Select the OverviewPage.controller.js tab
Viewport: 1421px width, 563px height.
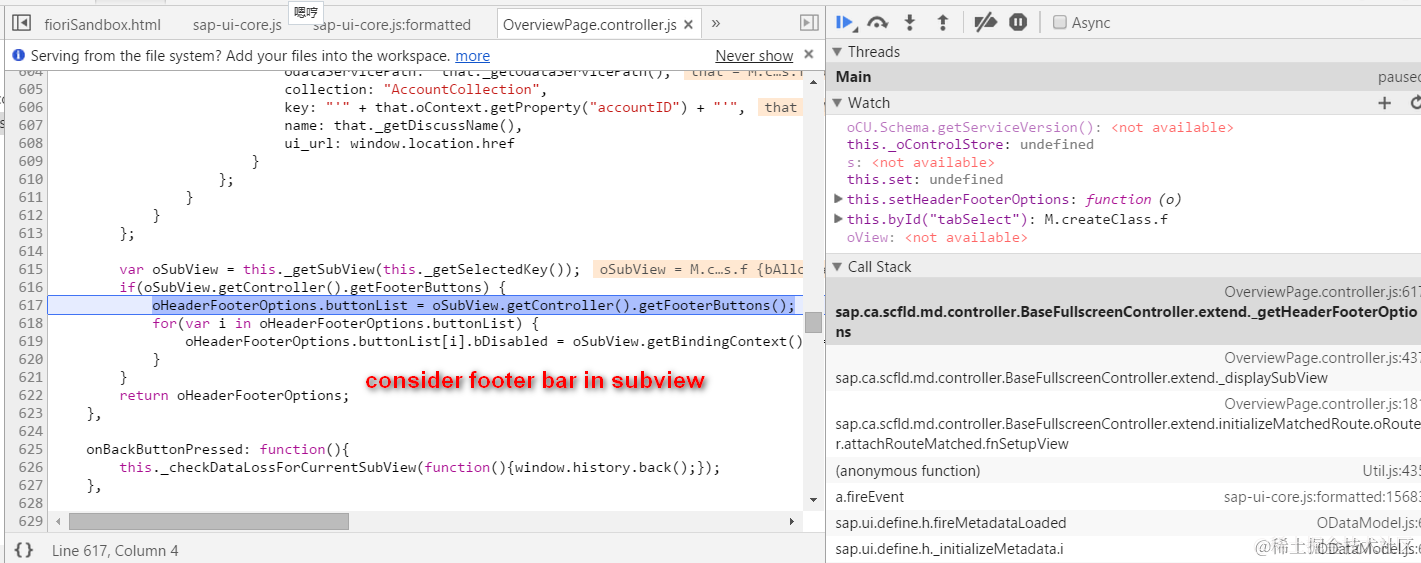590,24
